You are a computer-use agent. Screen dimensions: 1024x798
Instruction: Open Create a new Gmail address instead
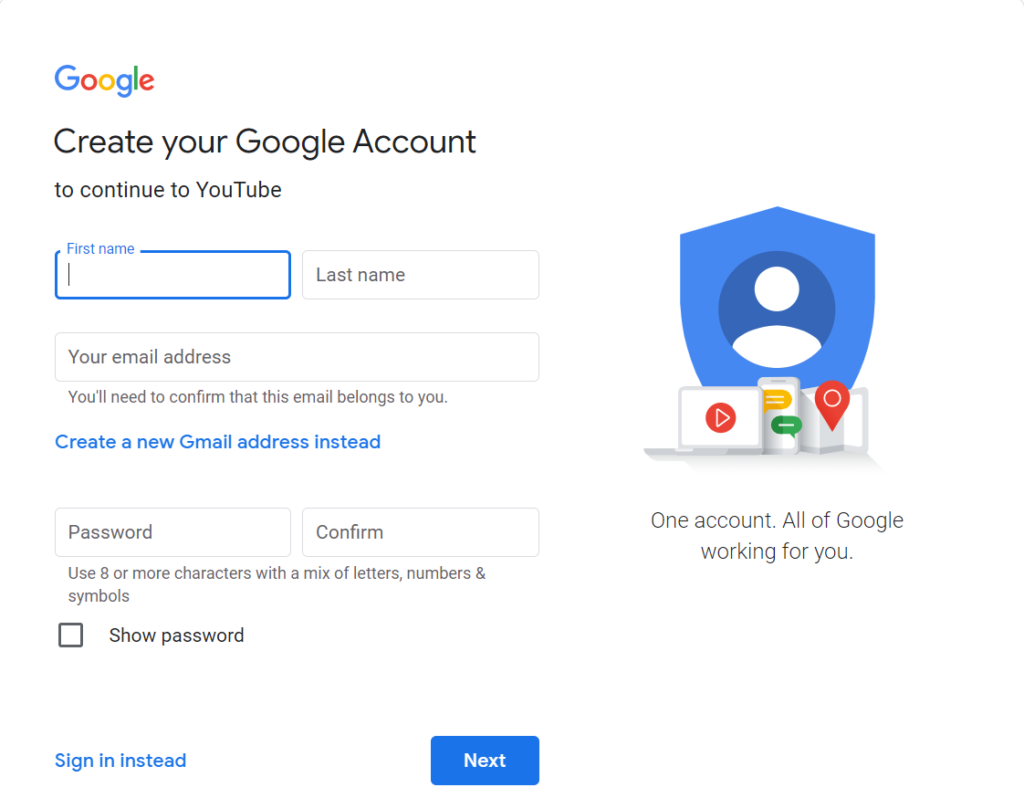[217, 441]
